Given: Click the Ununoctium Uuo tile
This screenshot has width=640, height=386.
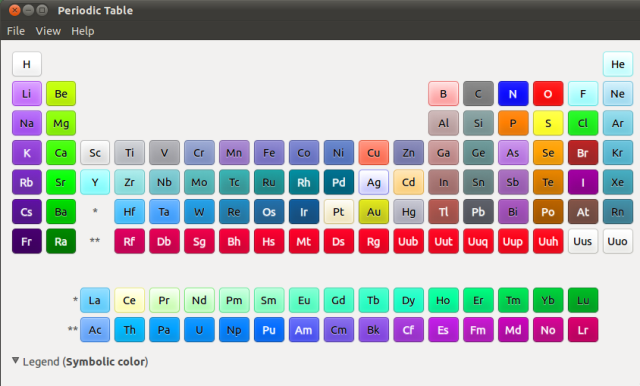Looking at the screenshot, I should 618,242.
